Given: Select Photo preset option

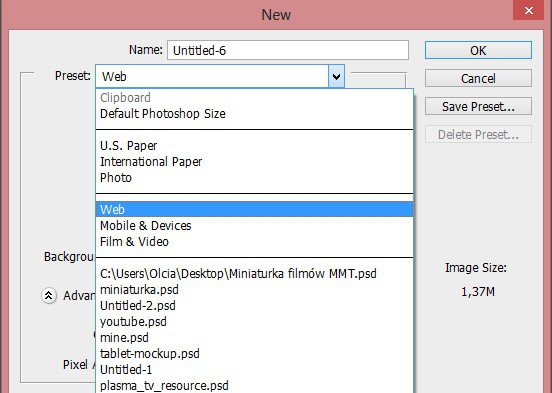Looking at the screenshot, I should coord(254,177).
